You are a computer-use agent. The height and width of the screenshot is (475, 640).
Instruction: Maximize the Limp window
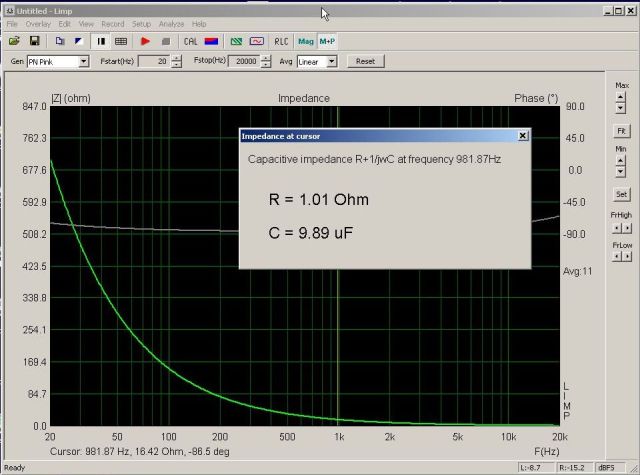pyautogui.click(x=619, y=11)
